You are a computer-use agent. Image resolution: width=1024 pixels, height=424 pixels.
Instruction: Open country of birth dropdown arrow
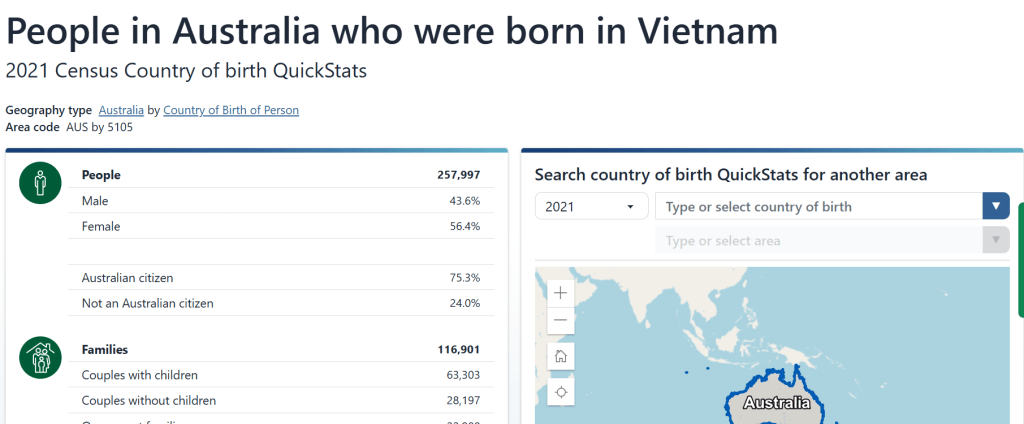(996, 206)
